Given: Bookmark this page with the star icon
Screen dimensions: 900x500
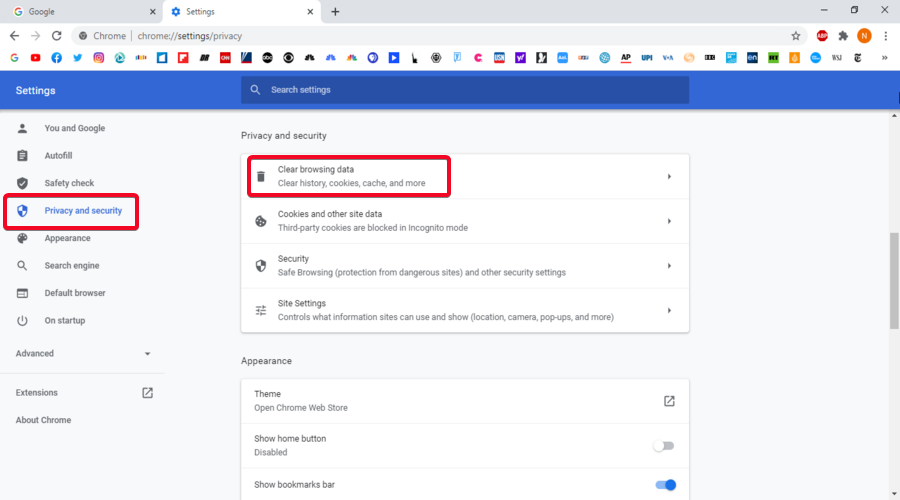Looking at the screenshot, I should [796, 35].
